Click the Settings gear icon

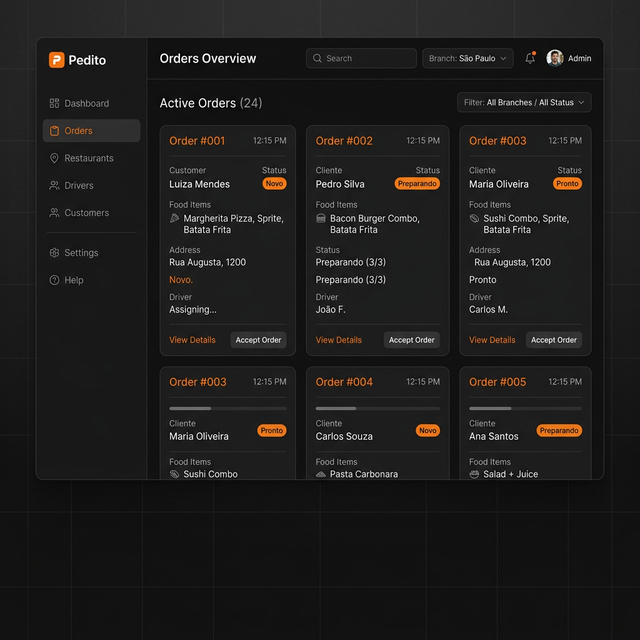(x=54, y=253)
